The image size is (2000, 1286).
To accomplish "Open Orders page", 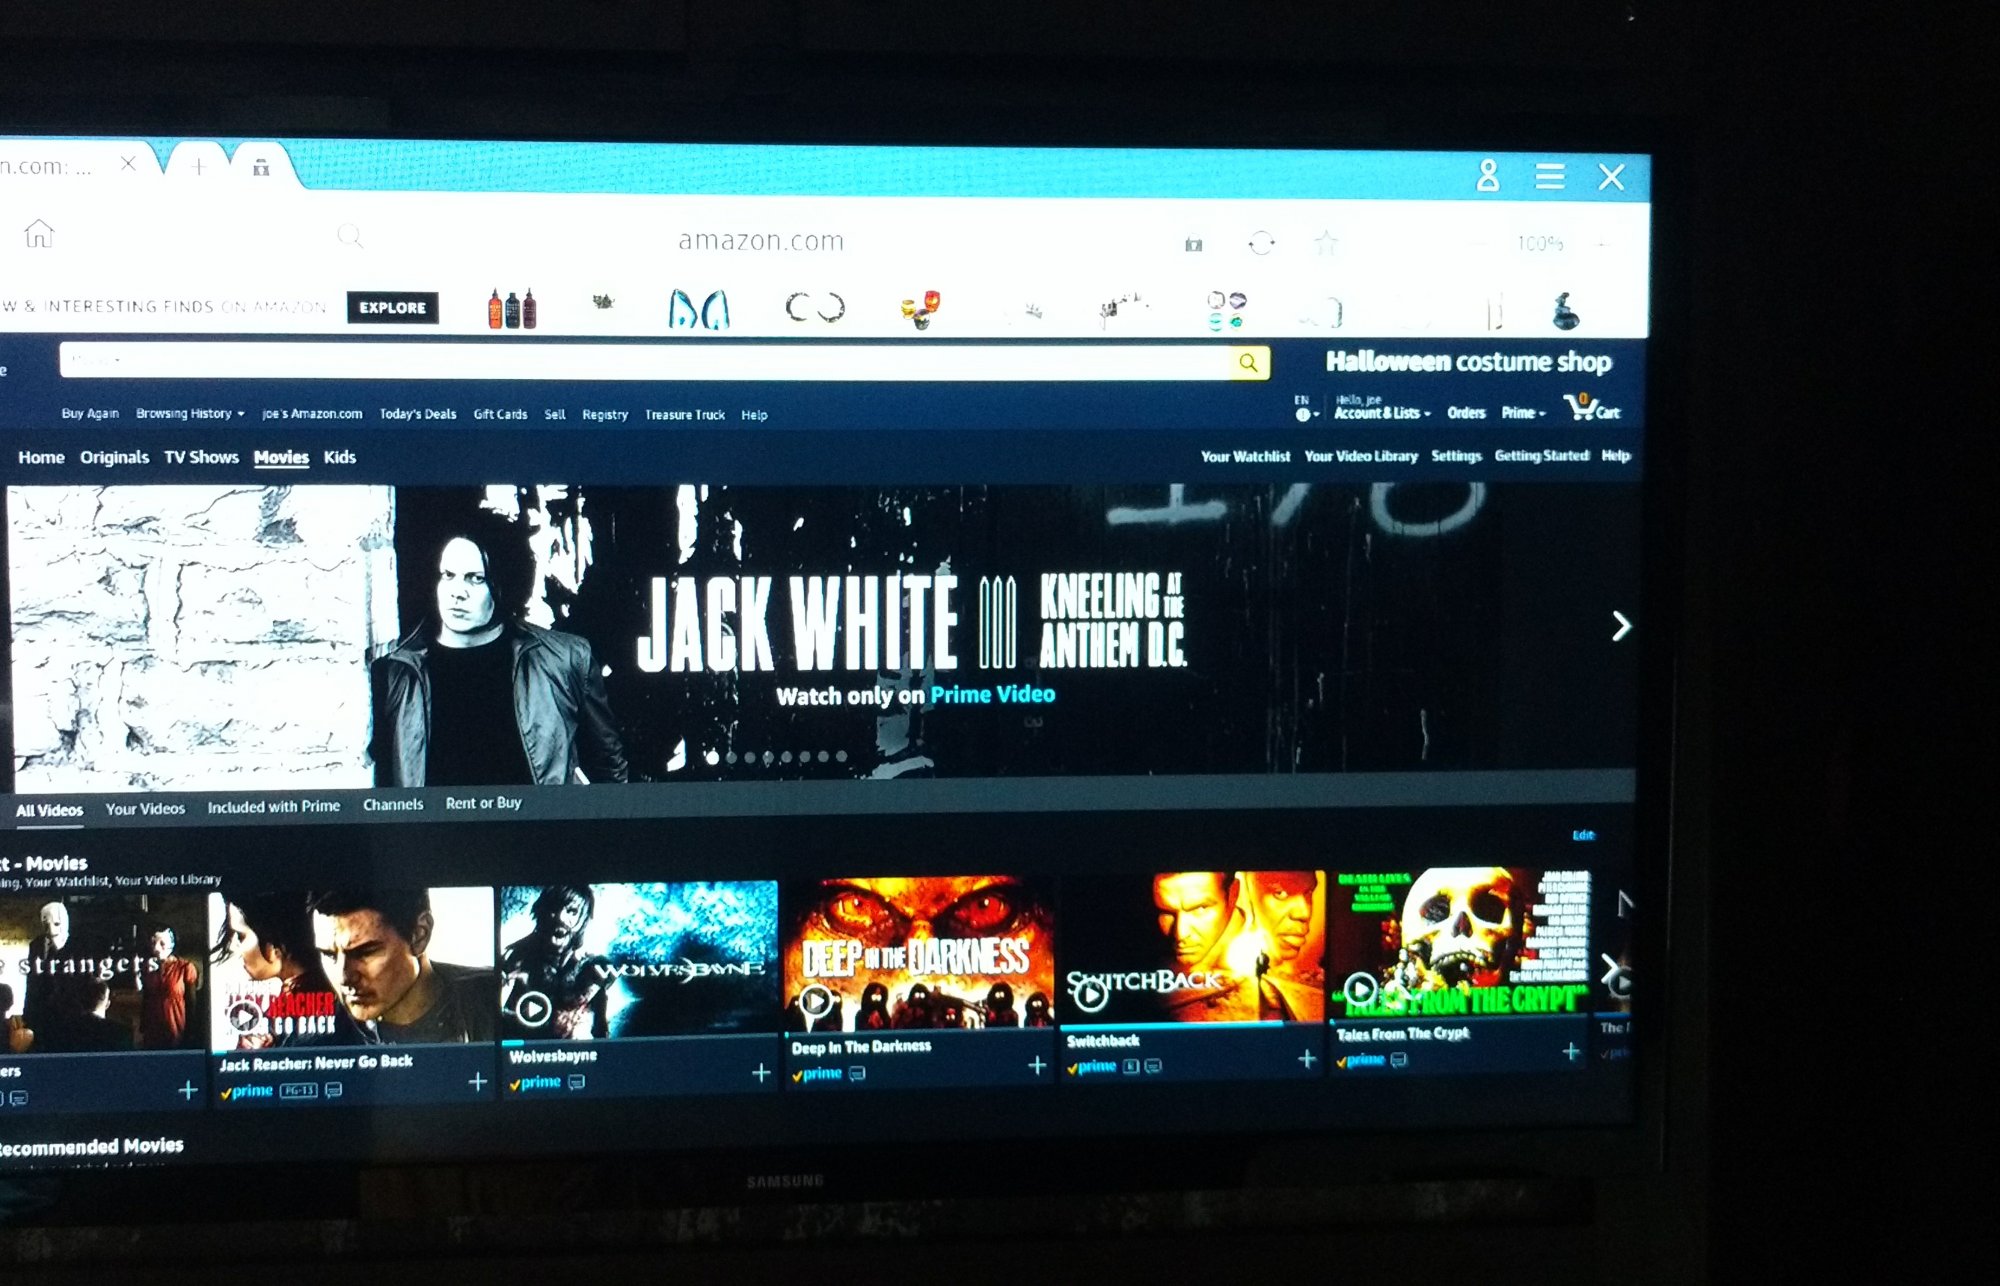I will coord(1466,412).
